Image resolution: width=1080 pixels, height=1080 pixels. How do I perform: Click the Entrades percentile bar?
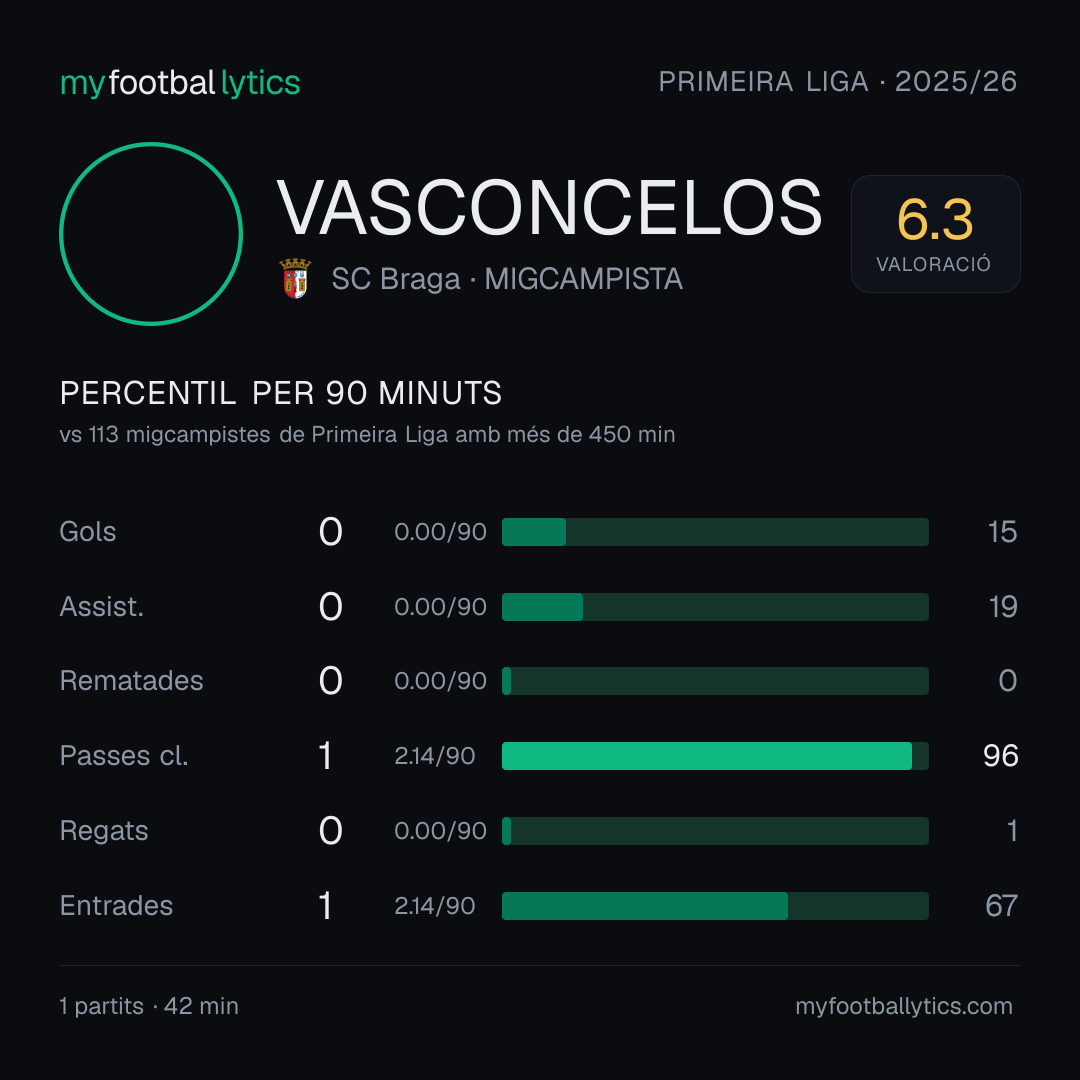tap(715, 906)
